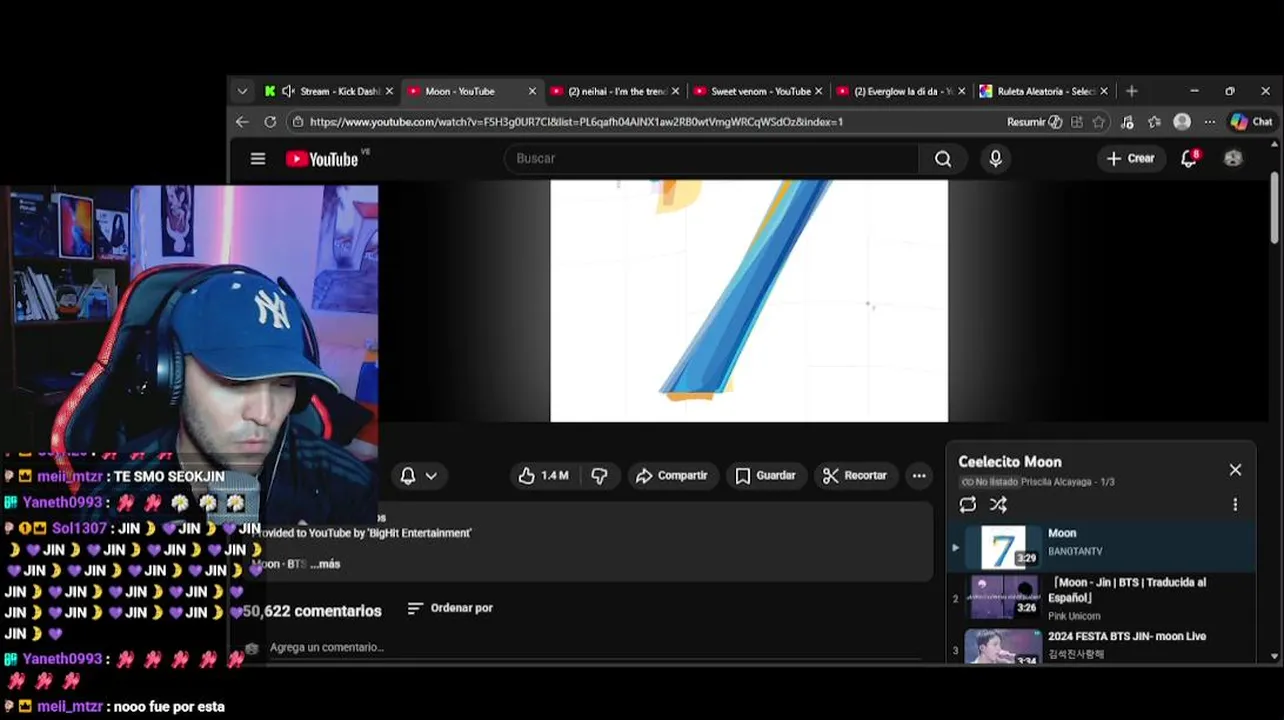Open a new browser tab
The height and width of the screenshot is (720, 1284).
tap(1131, 91)
